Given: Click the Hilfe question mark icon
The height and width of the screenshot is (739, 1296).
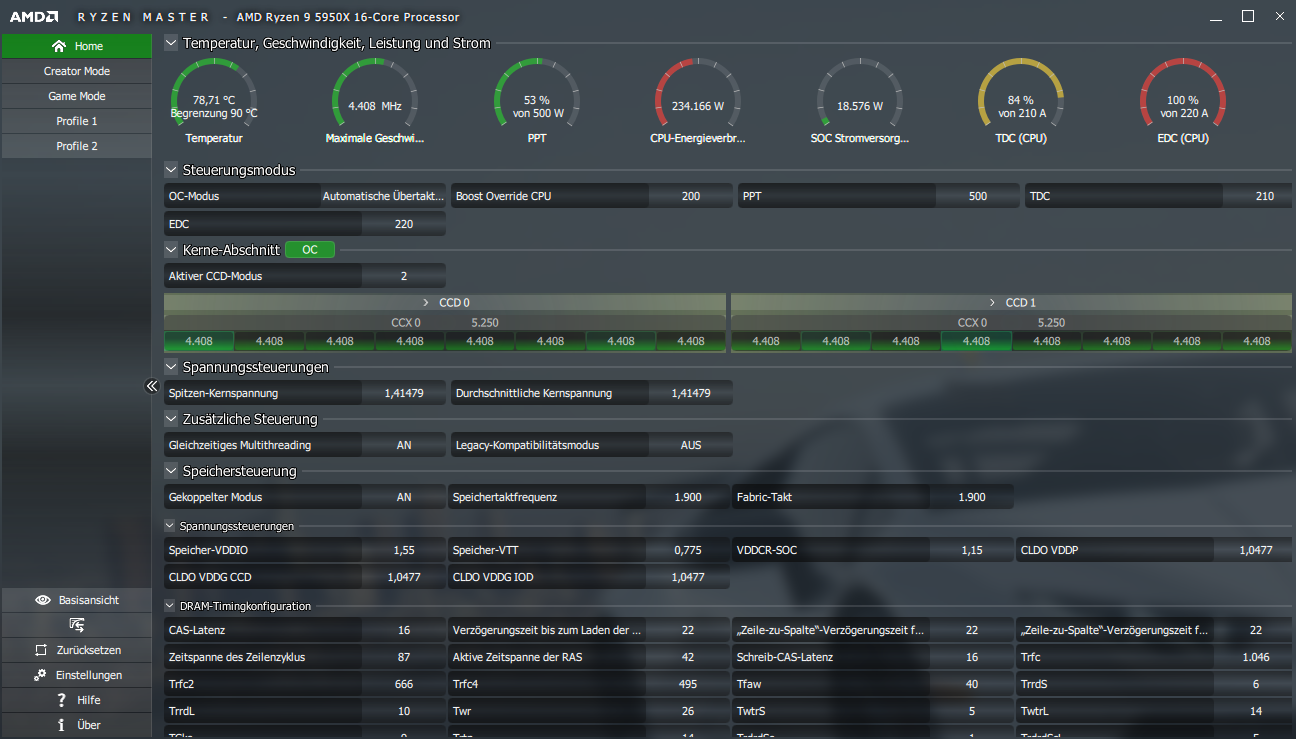Looking at the screenshot, I should click(62, 700).
